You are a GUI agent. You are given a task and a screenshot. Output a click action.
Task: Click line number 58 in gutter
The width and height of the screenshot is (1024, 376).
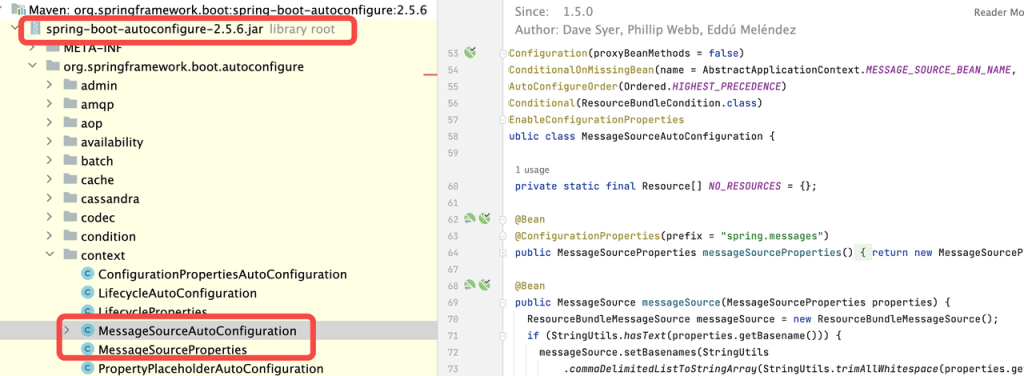click(x=453, y=136)
